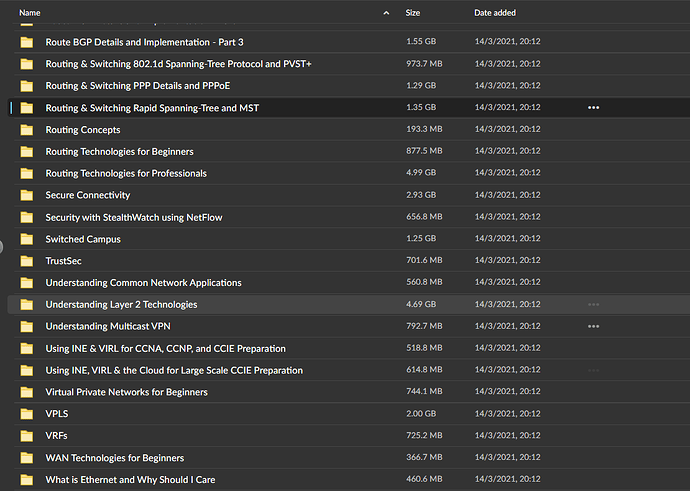Open Route BGP Details and Implementation - Part 3
Image resolution: width=690 pixels, height=491 pixels.
click(x=144, y=42)
